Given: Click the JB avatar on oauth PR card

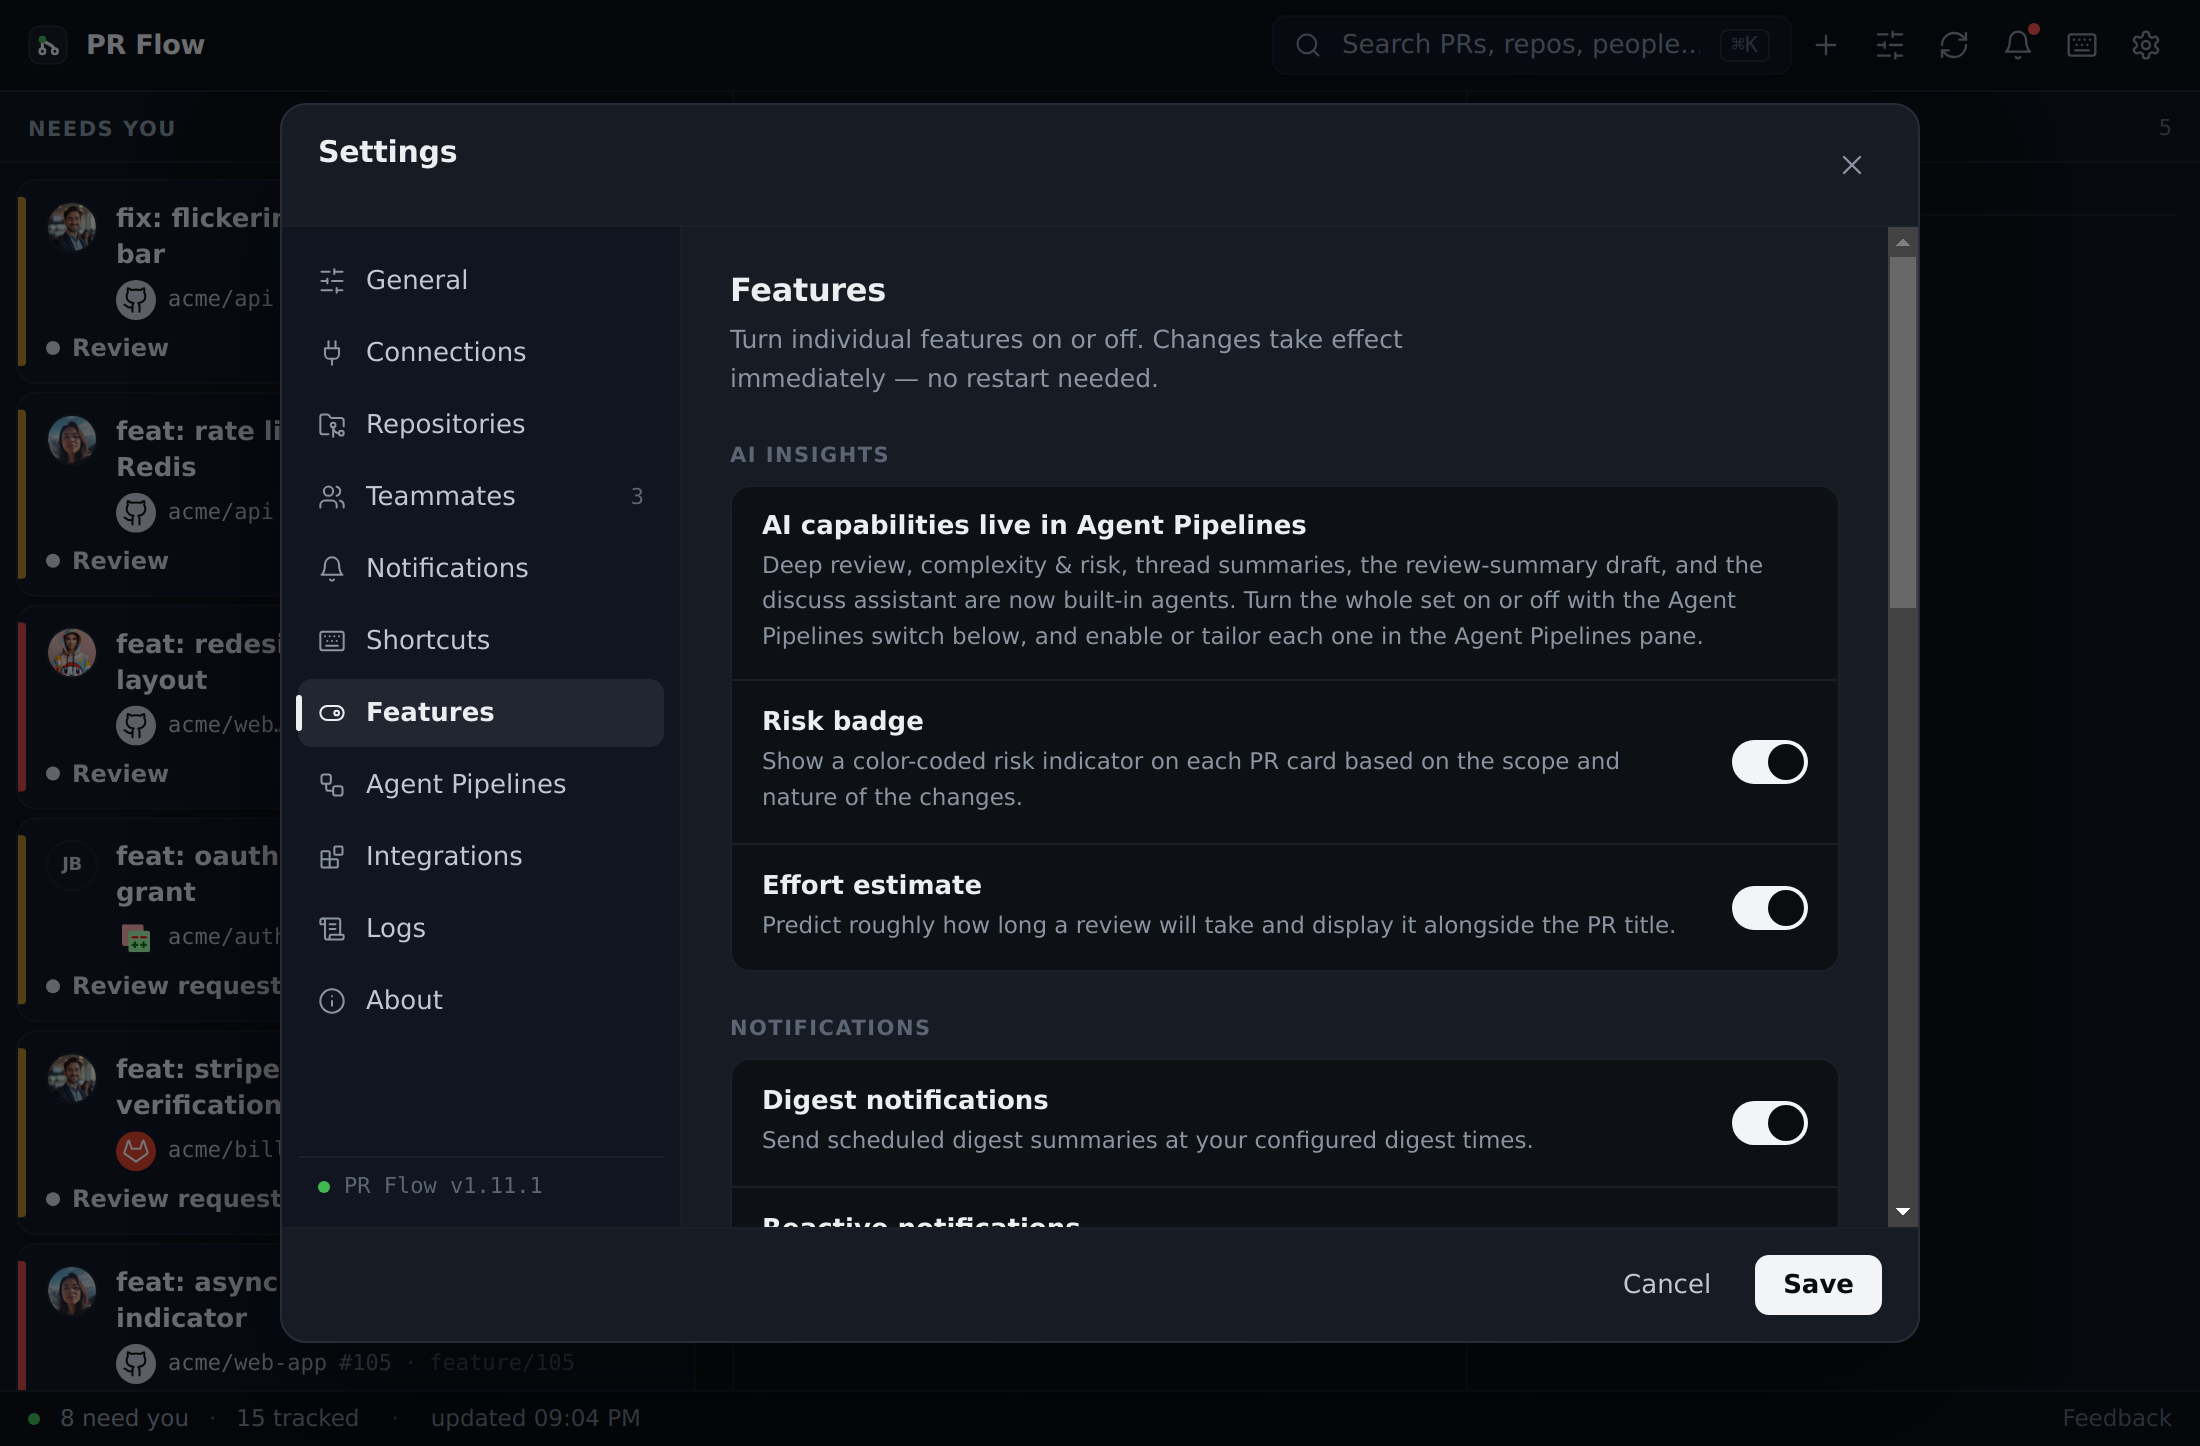Looking at the screenshot, I should [x=72, y=865].
